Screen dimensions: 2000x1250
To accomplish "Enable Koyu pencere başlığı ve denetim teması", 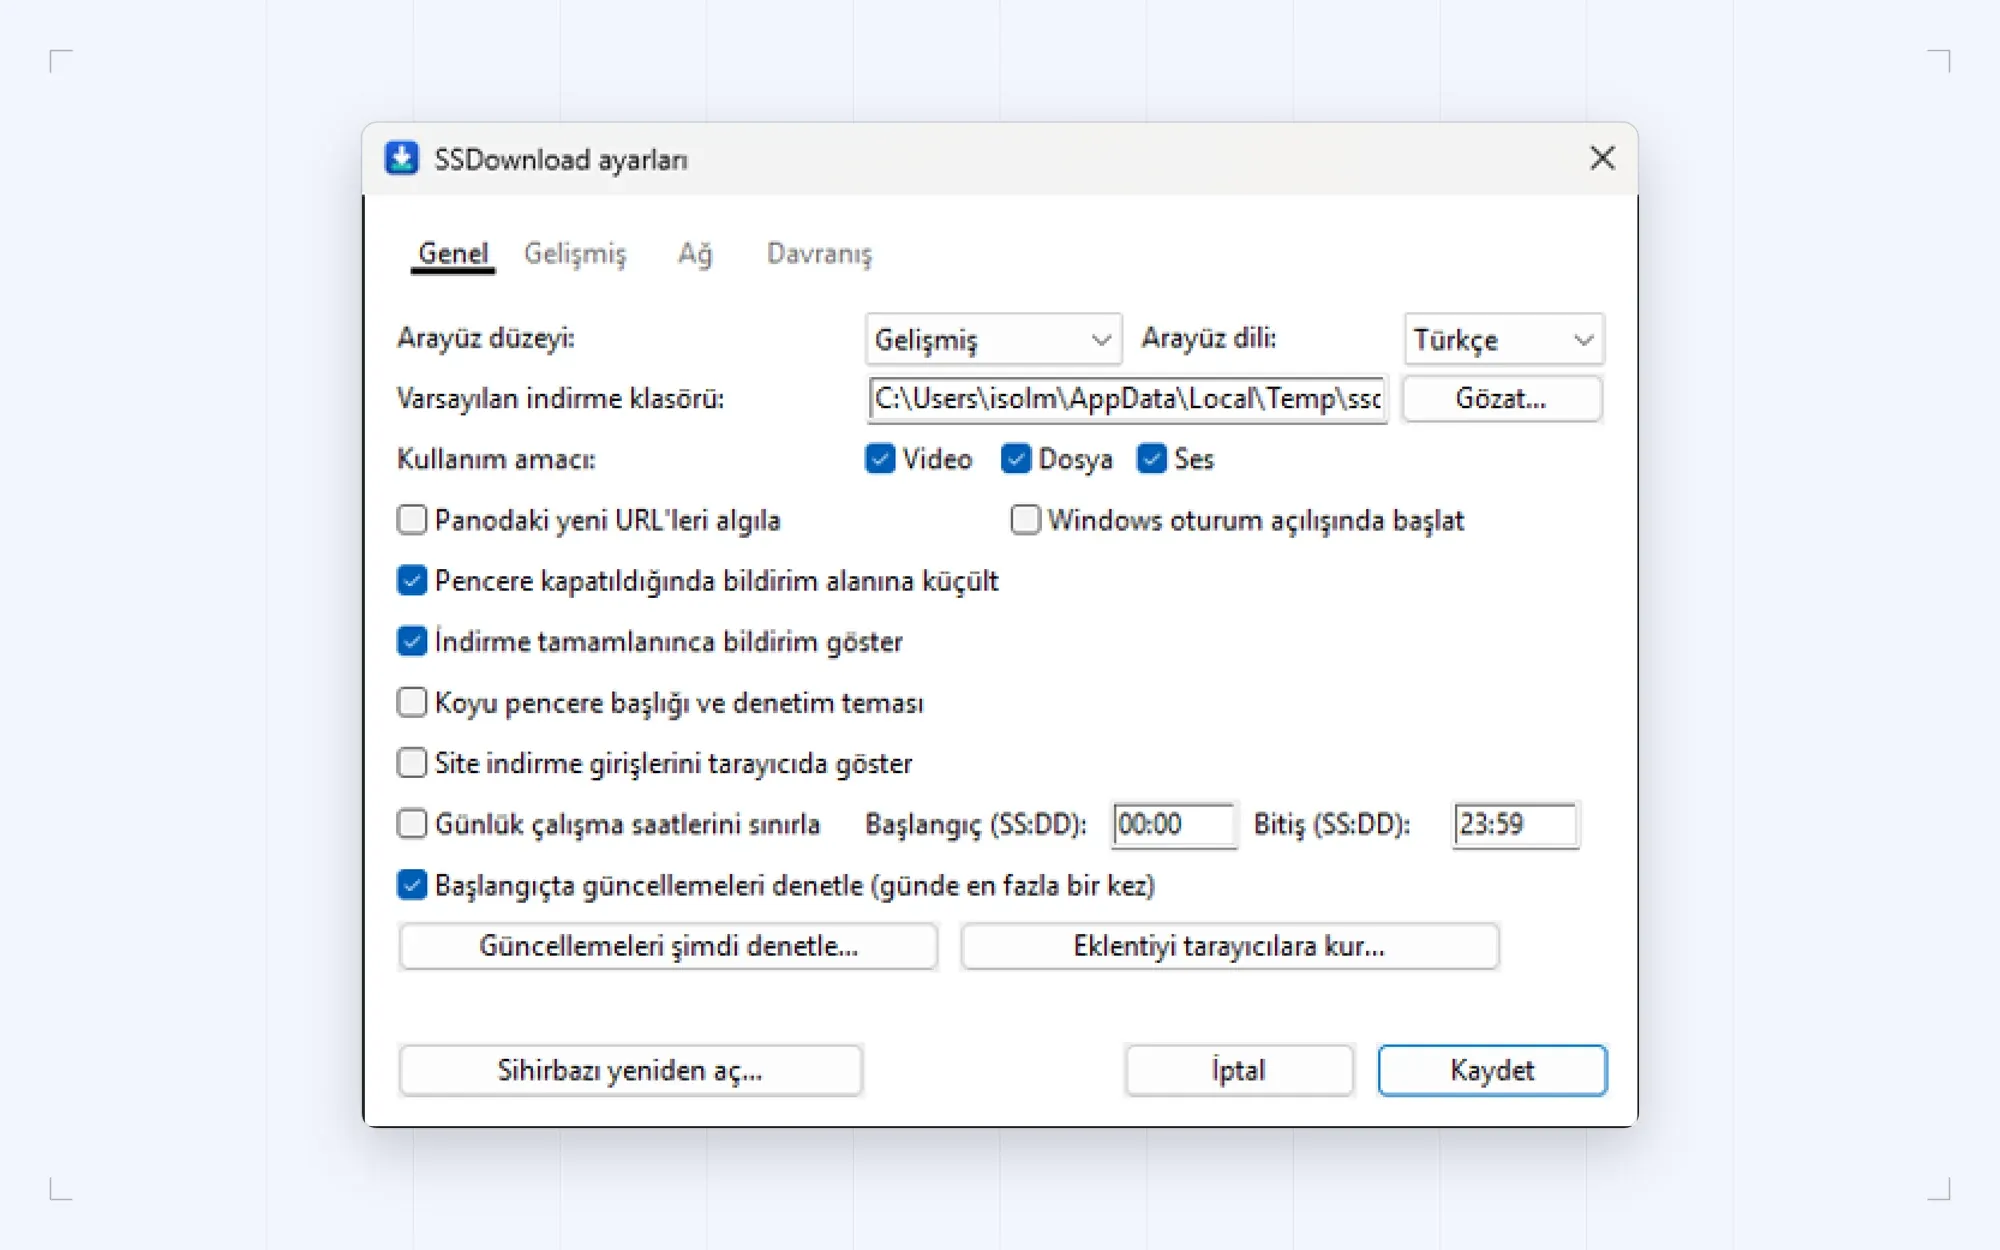I will click(412, 702).
